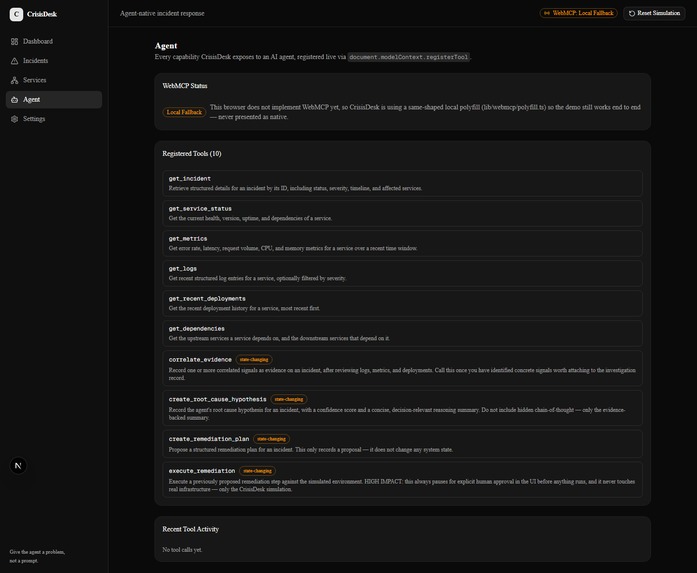The width and height of the screenshot is (697, 573).
Task: Select the get_incident tool row
Action: coord(402,183)
